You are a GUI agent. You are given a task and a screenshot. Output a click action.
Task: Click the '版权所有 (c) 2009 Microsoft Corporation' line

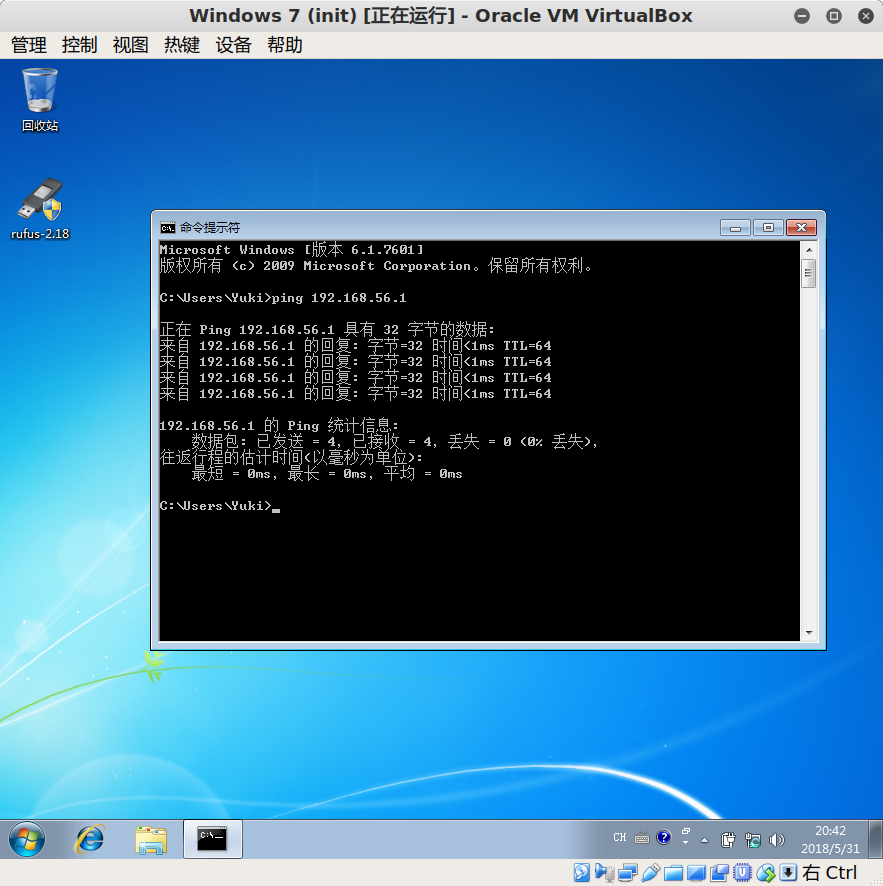[x=376, y=266]
